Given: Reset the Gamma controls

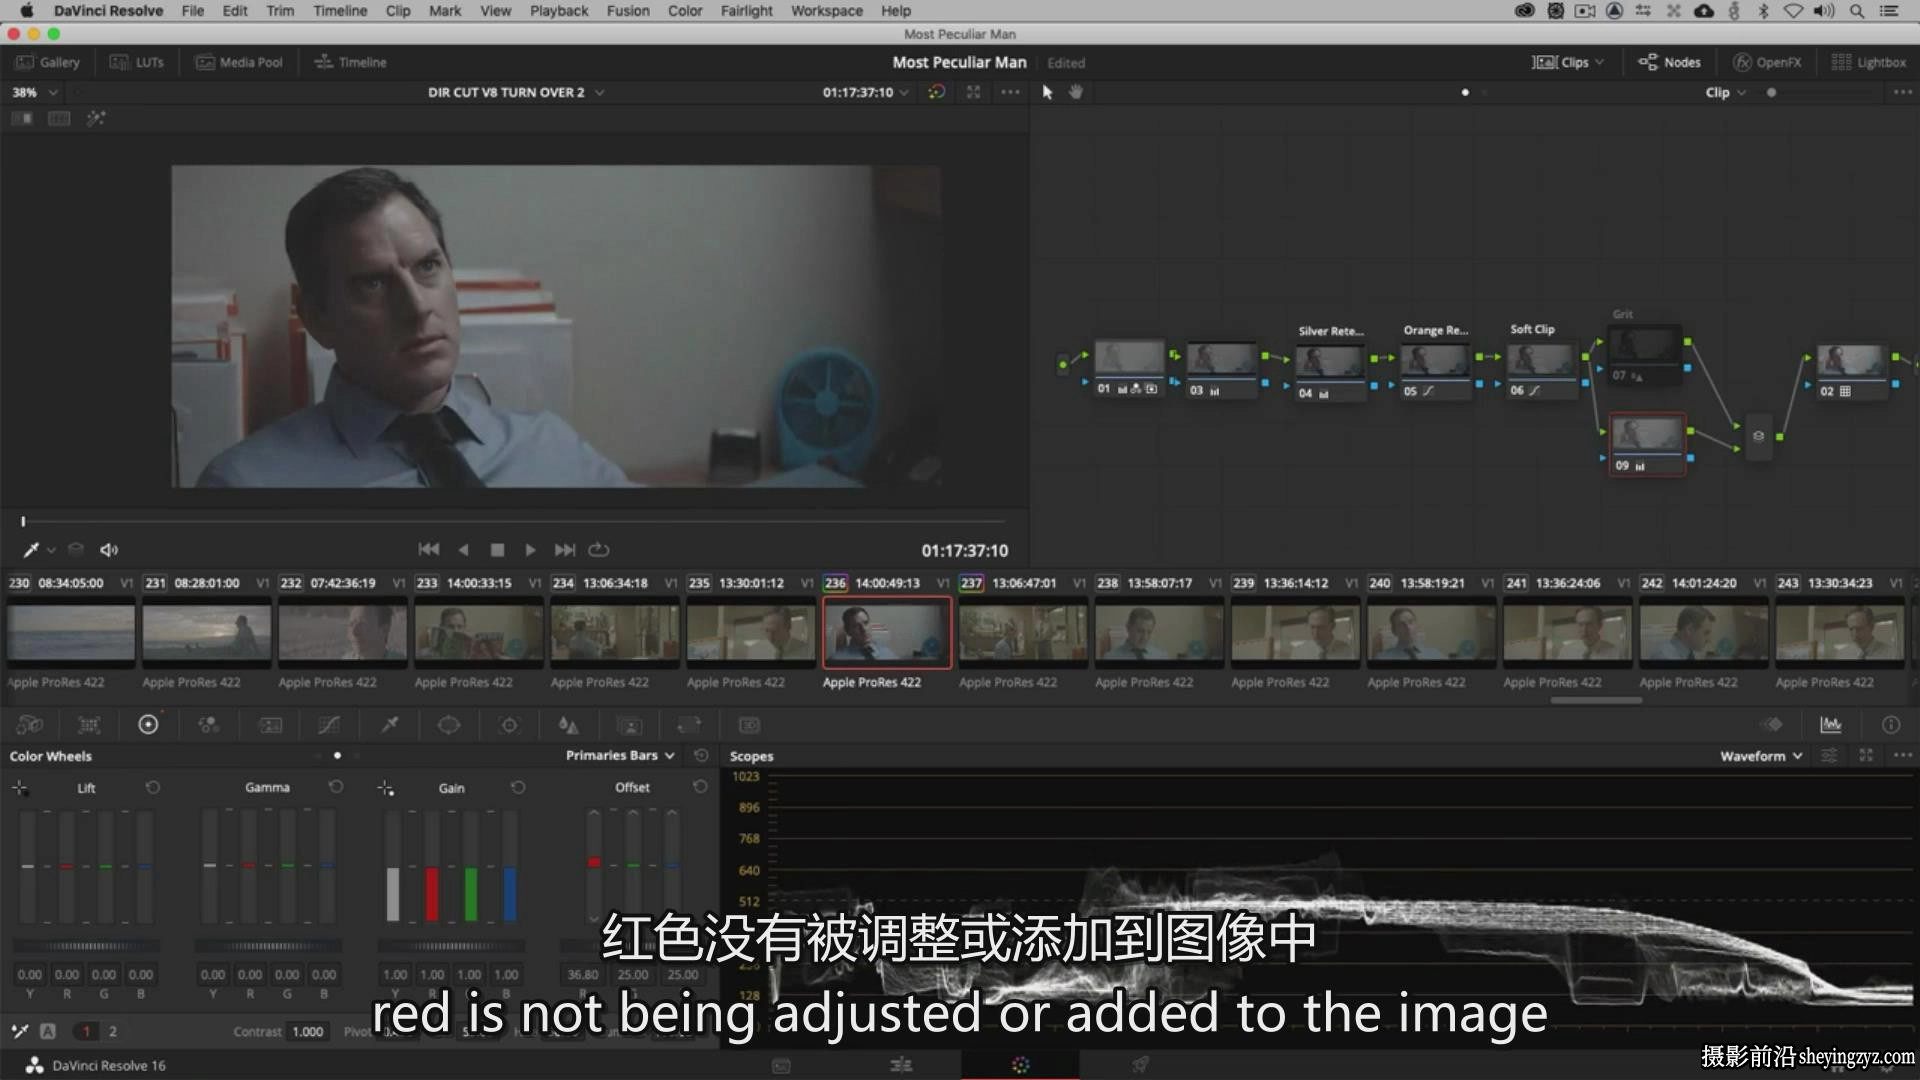Looking at the screenshot, I should coord(336,787).
